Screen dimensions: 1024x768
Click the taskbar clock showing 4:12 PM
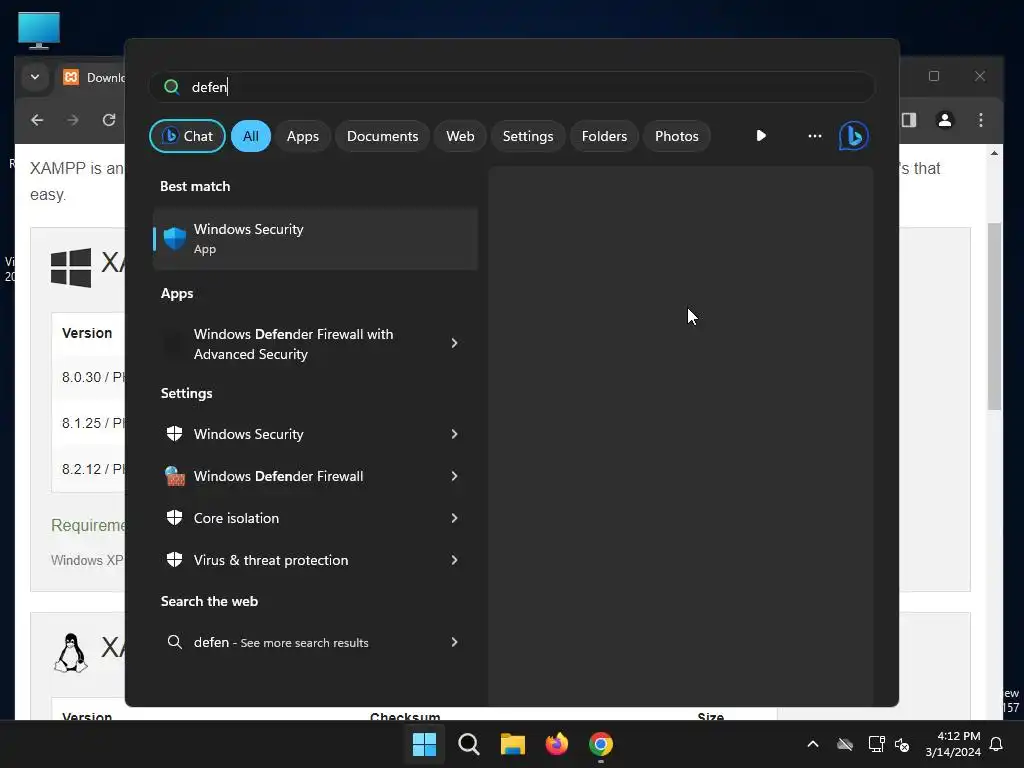pos(953,744)
